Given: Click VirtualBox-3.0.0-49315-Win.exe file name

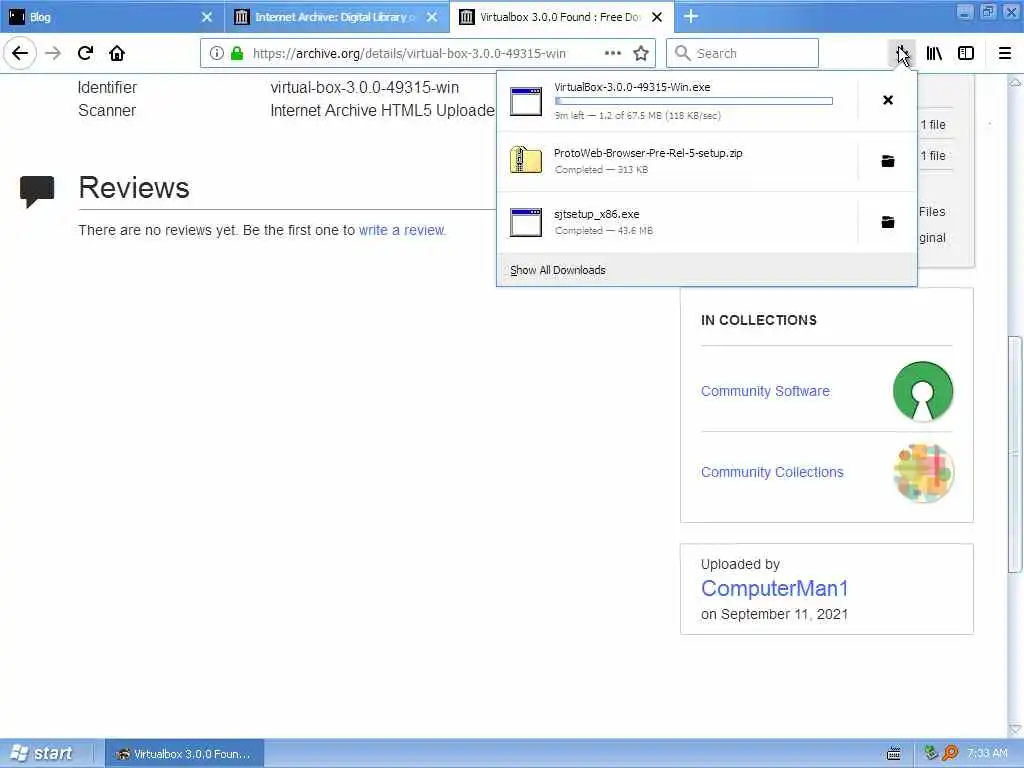Looking at the screenshot, I should (x=632, y=87).
